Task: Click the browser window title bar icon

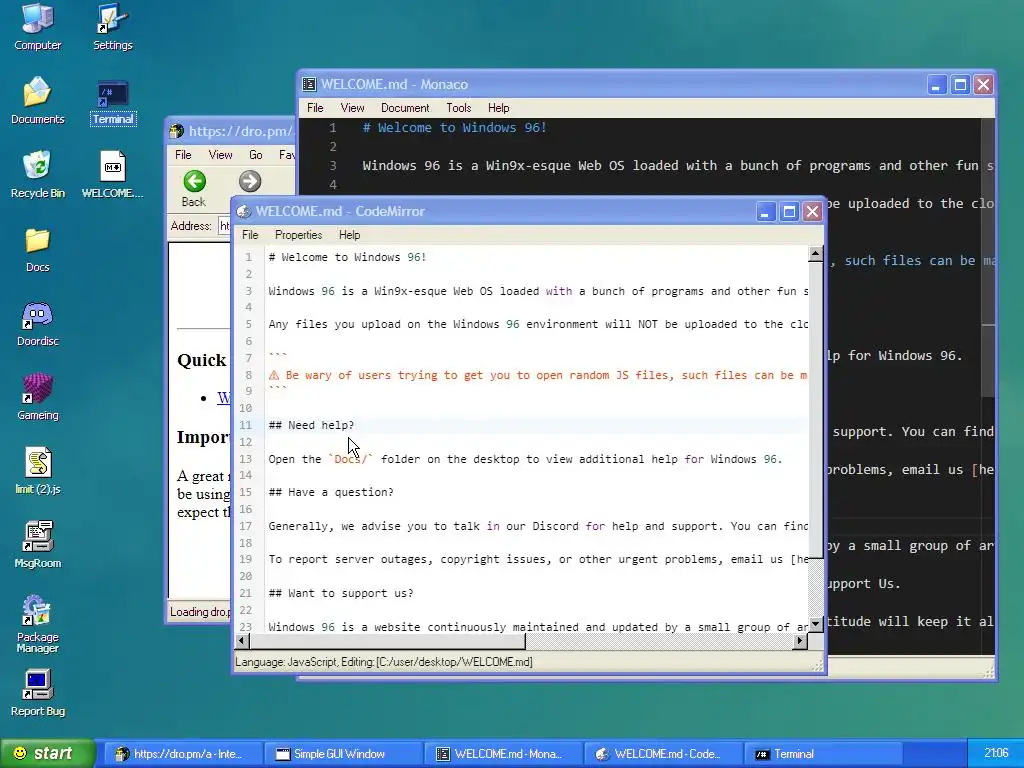Action: click(x=176, y=131)
